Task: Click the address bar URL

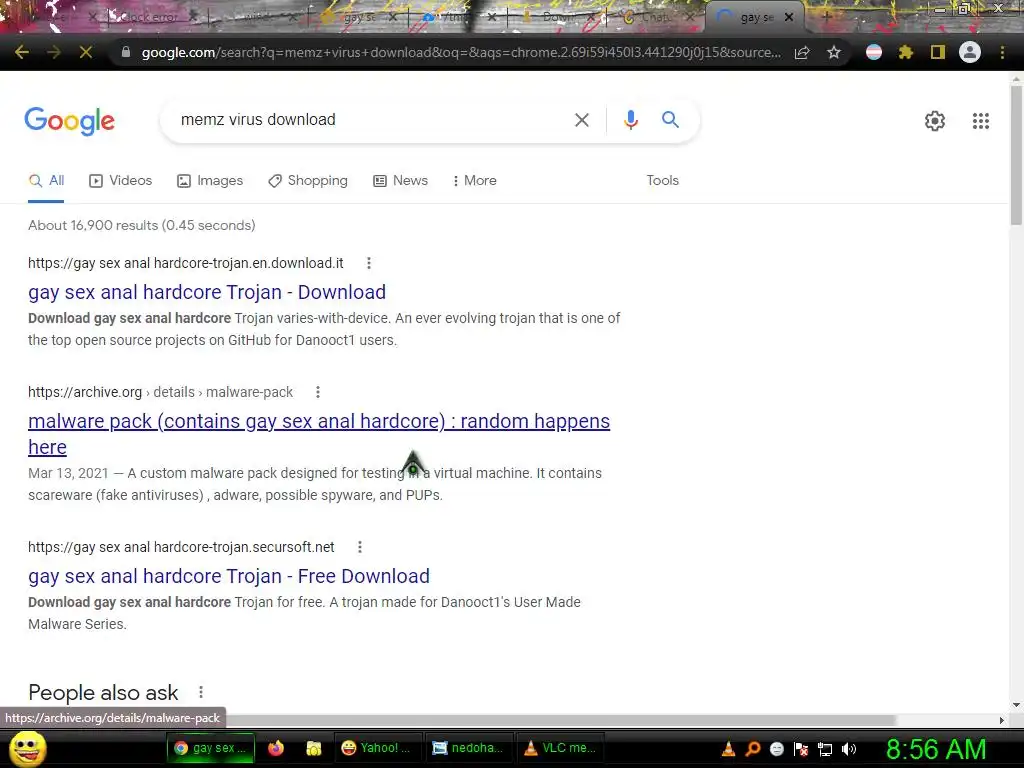Action: [460, 52]
